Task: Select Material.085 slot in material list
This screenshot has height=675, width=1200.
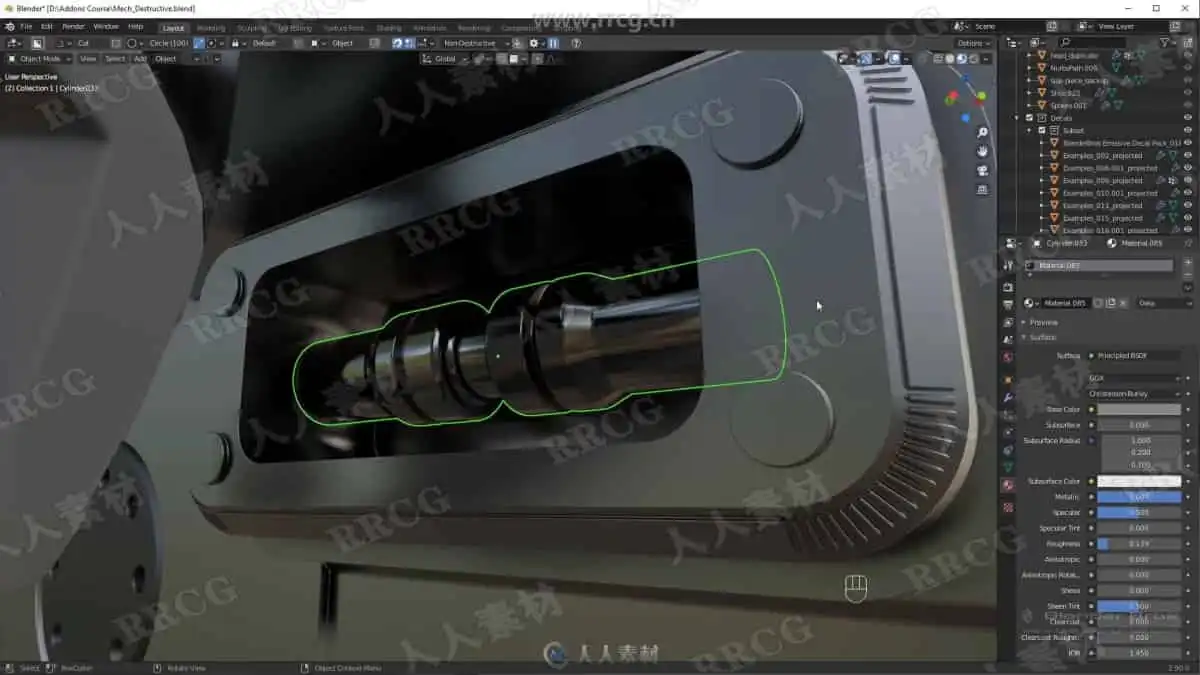Action: [x=1099, y=266]
